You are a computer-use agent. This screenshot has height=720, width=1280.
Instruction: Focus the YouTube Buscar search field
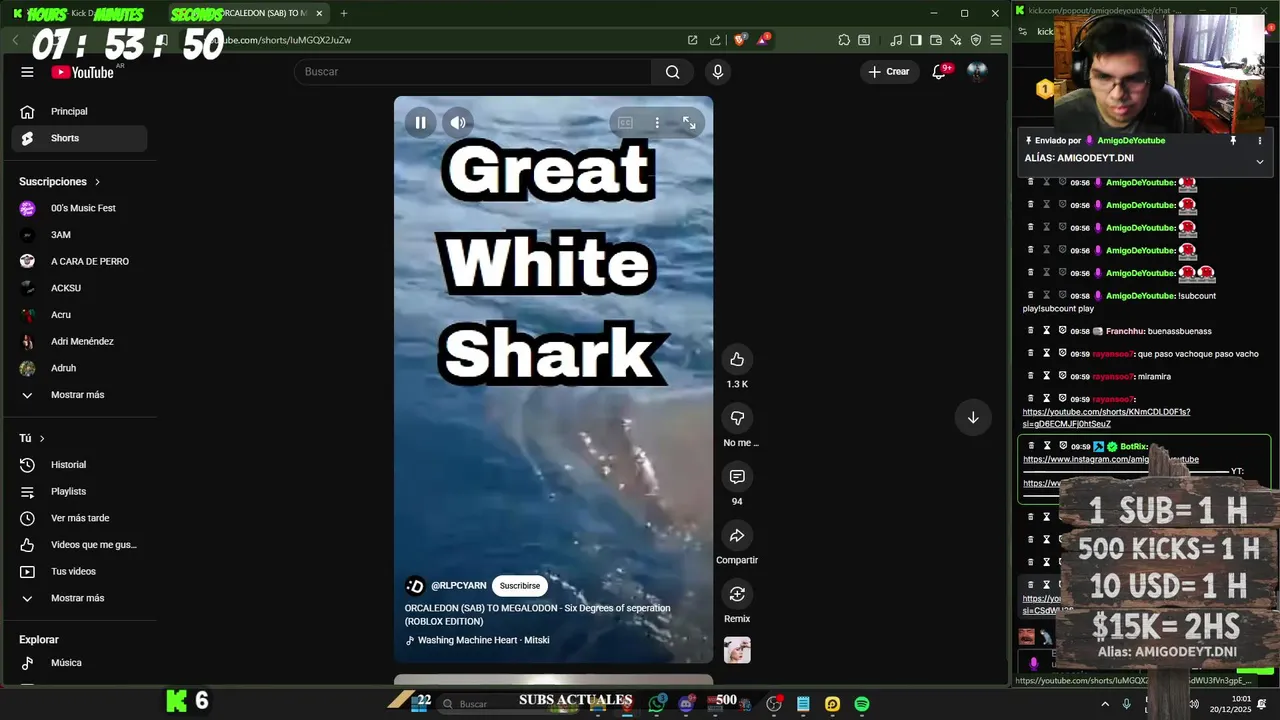473,72
